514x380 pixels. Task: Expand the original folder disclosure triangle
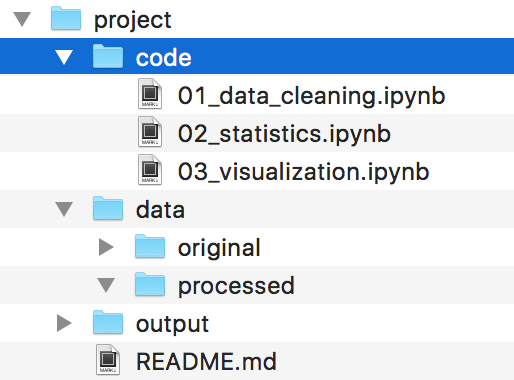coord(106,247)
